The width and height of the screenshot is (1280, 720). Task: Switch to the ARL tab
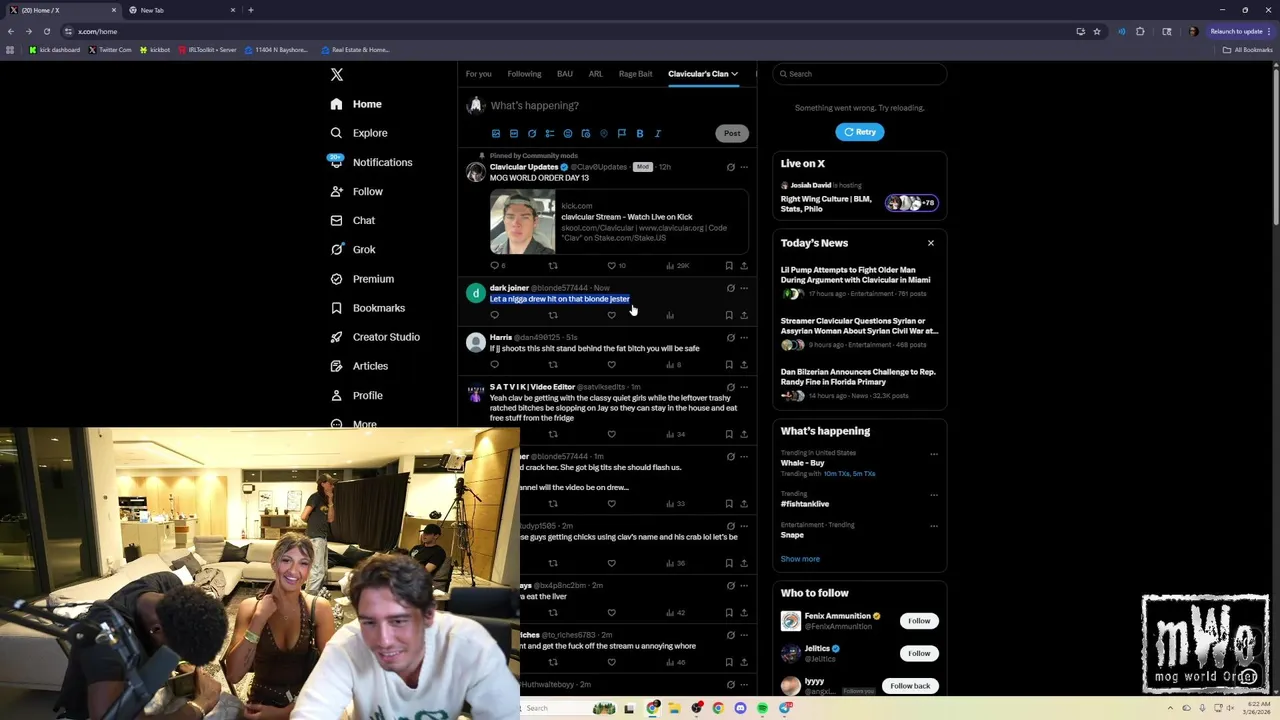tap(596, 74)
